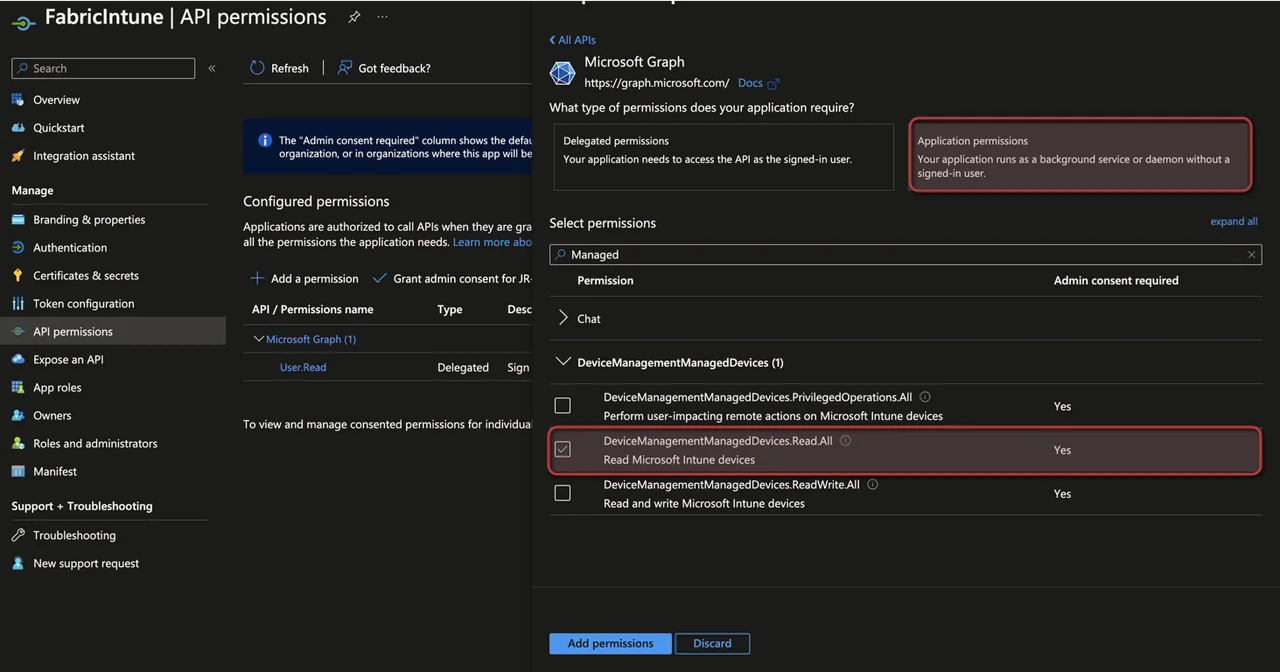Click the Microsoft Graph logo icon
The image size is (1280, 672).
563,73
